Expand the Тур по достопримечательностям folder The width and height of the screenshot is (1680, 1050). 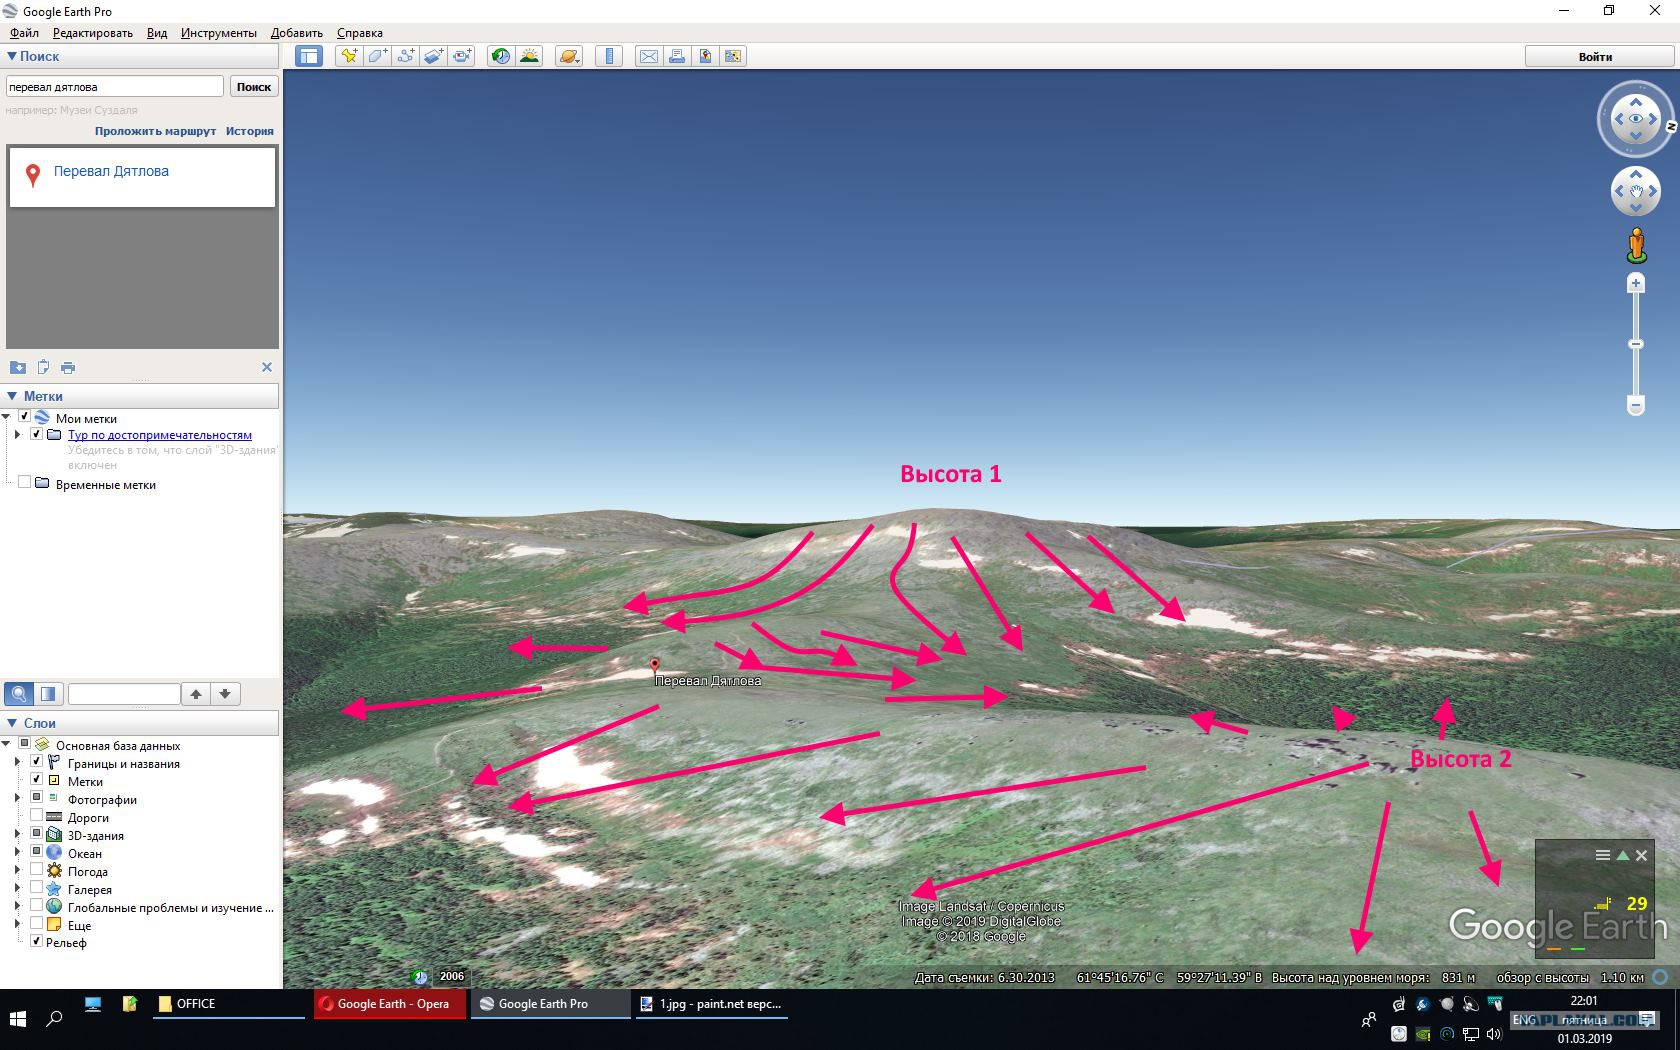(x=17, y=435)
